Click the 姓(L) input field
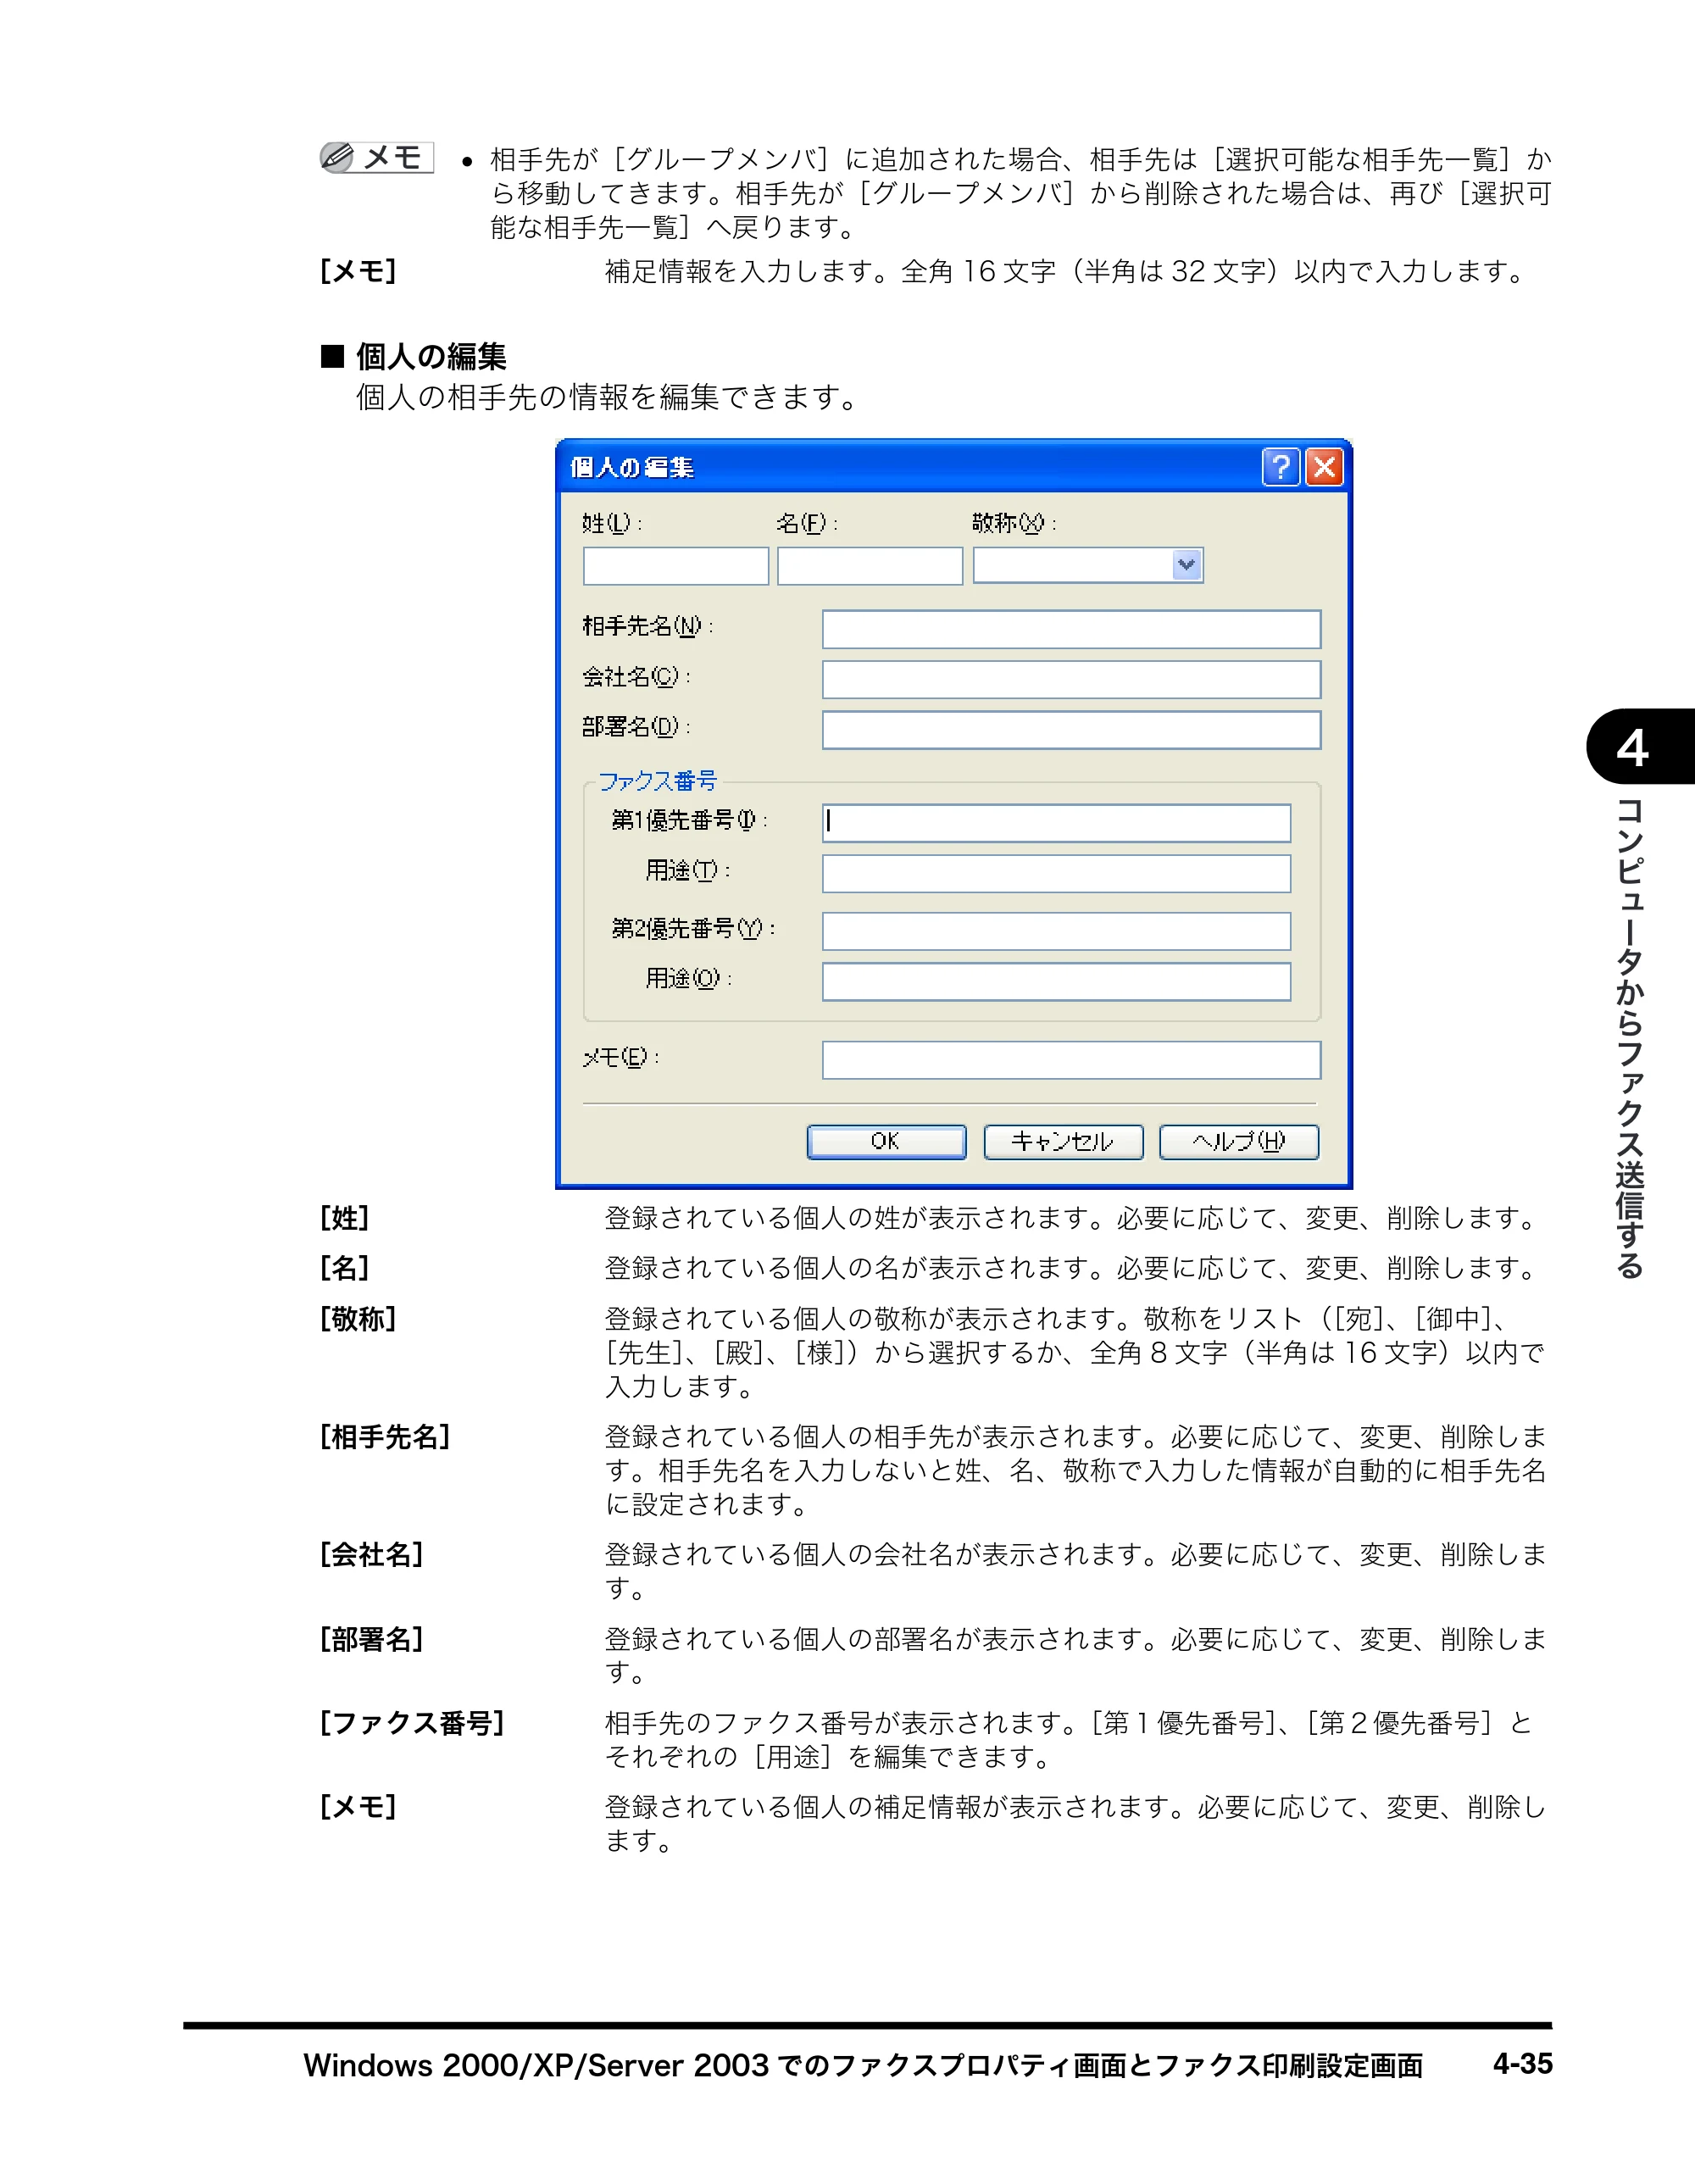1695x2184 pixels. 676,566
